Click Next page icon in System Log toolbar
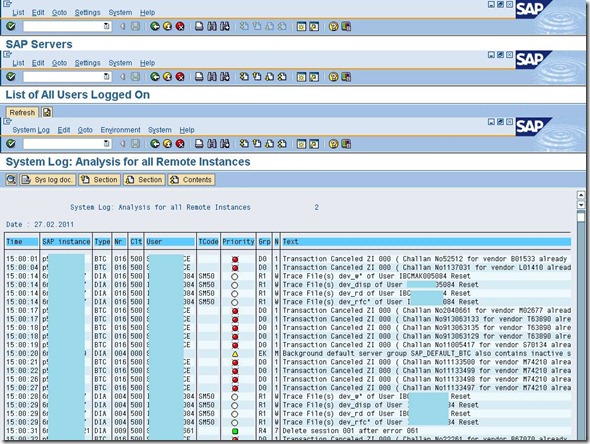The image size is (590, 444). (x=270, y=144)
